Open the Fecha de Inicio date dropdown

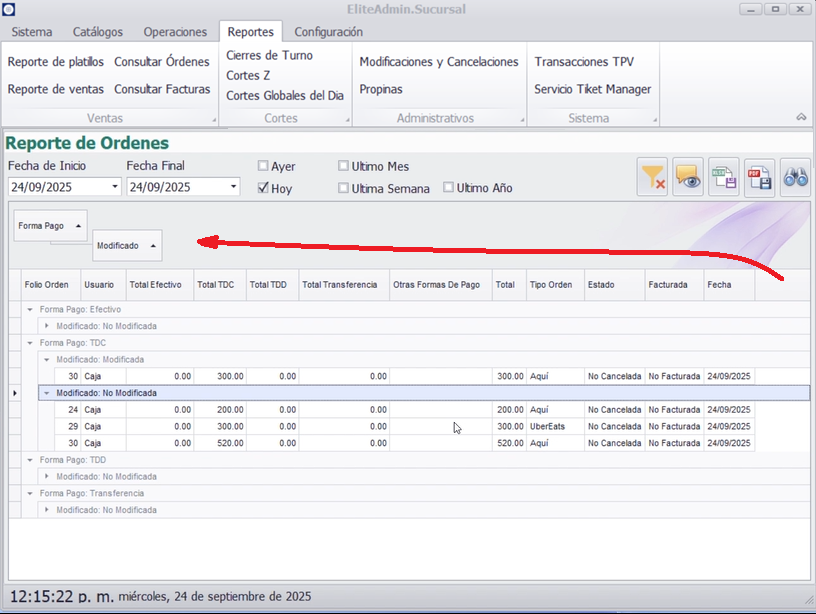pyautogui.click(x=115, y=187)
